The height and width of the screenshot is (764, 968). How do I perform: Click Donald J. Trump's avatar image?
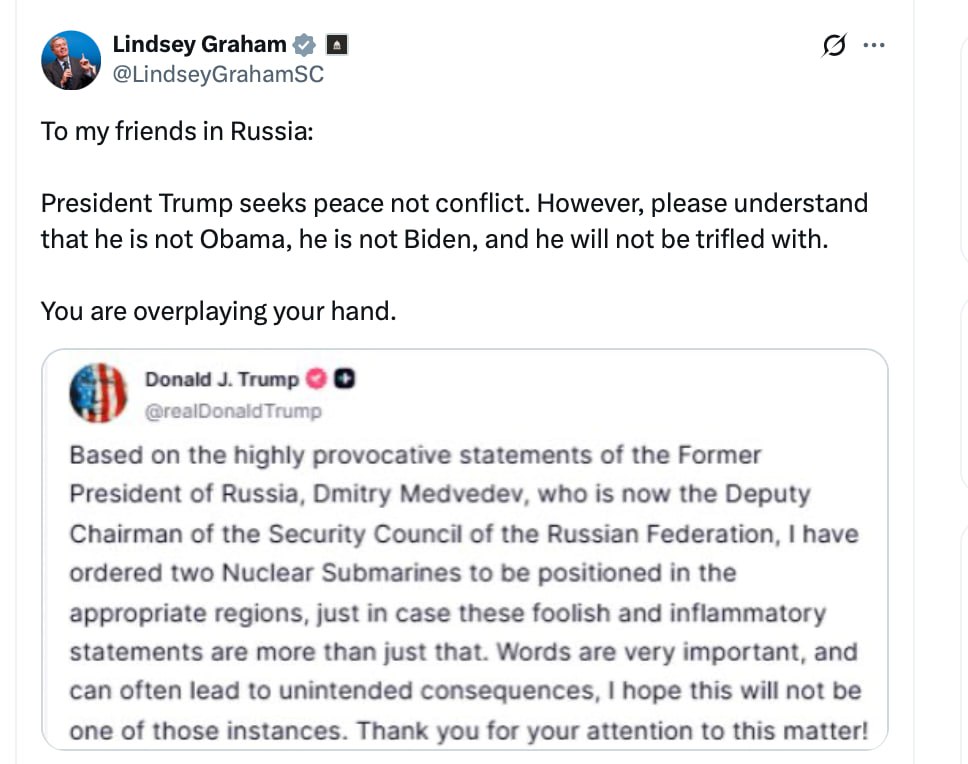point(97,393)
